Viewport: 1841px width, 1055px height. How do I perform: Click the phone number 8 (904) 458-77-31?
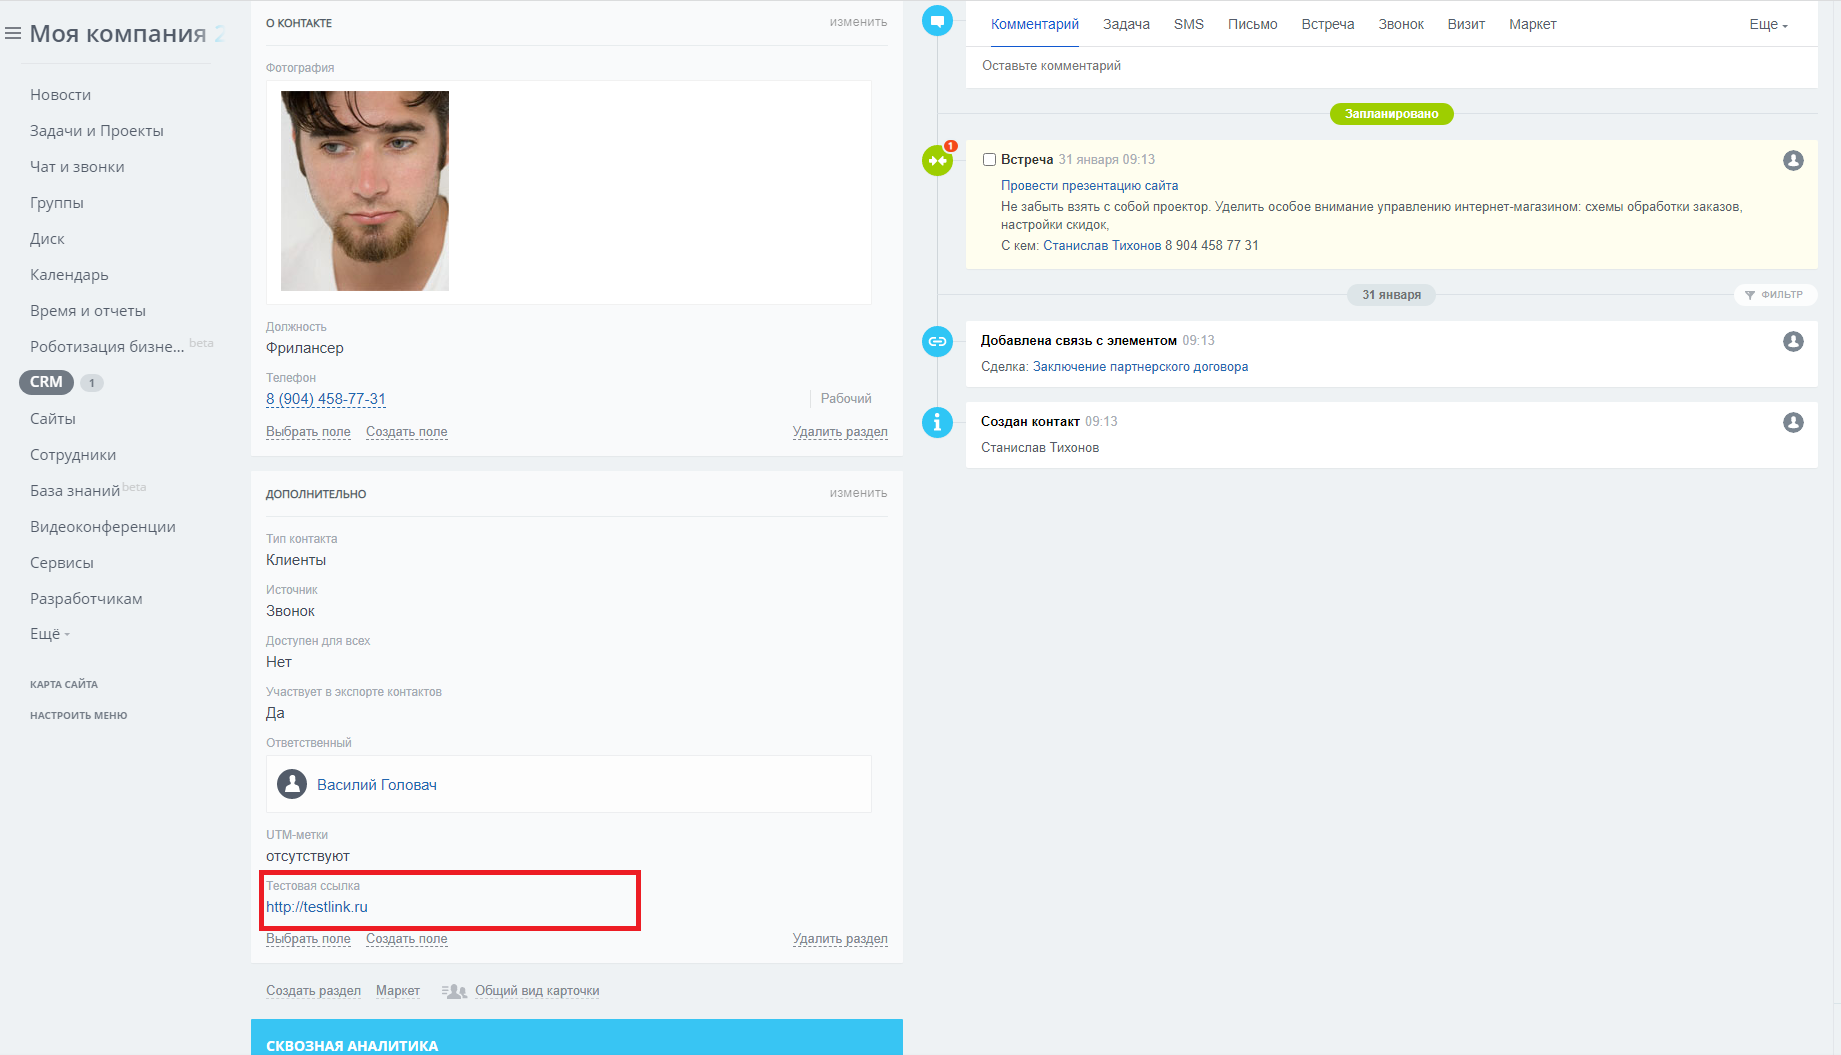click(x=326, y=398)
